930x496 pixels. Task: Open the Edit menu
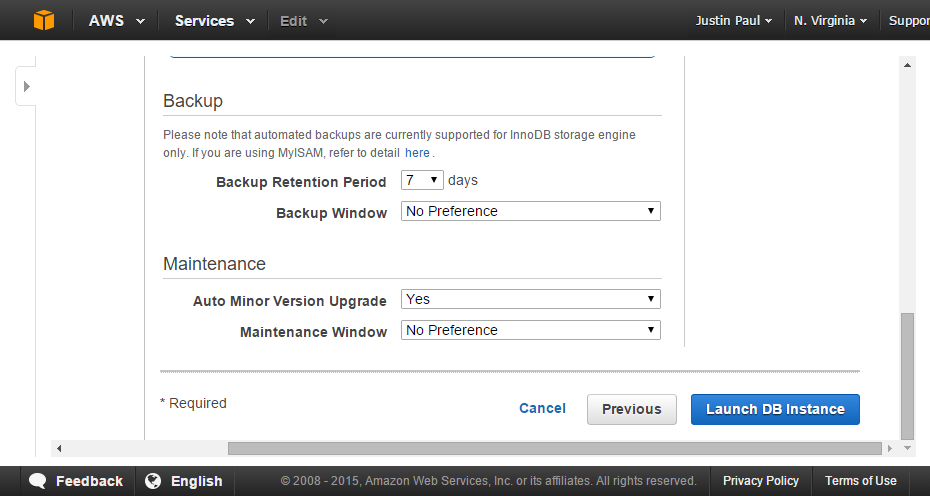tap(303, 21)
